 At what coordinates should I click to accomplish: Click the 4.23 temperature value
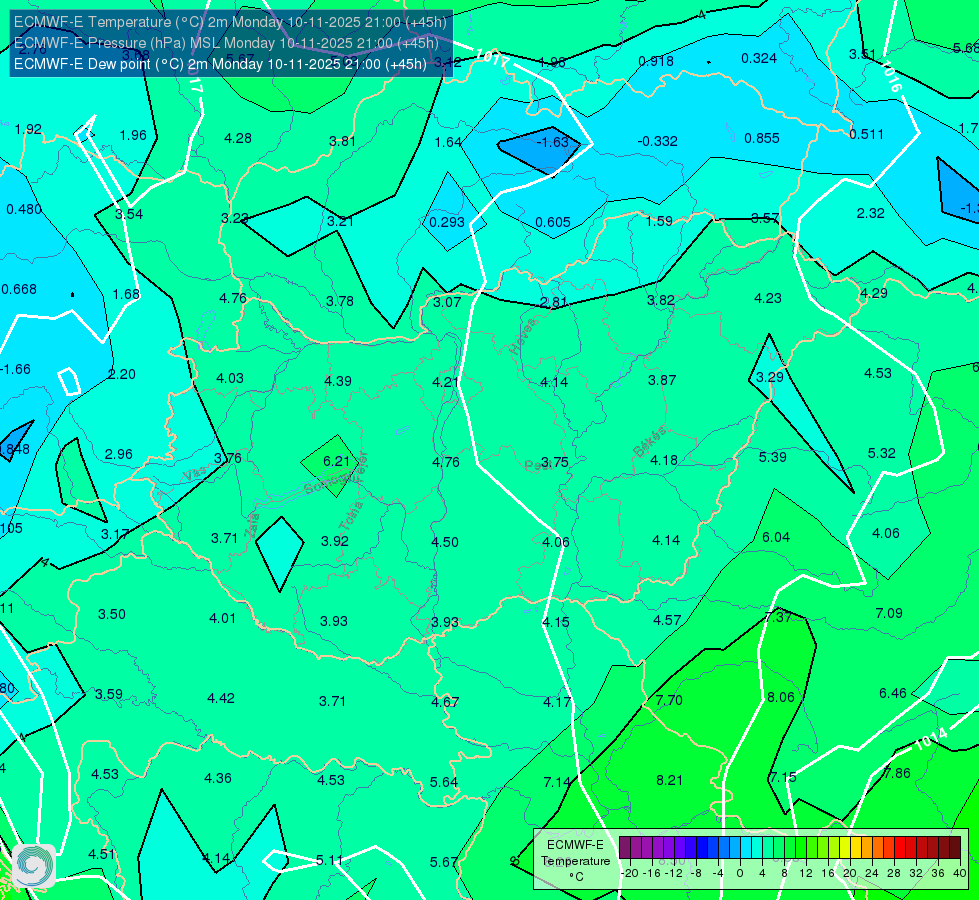coord(768,298)
